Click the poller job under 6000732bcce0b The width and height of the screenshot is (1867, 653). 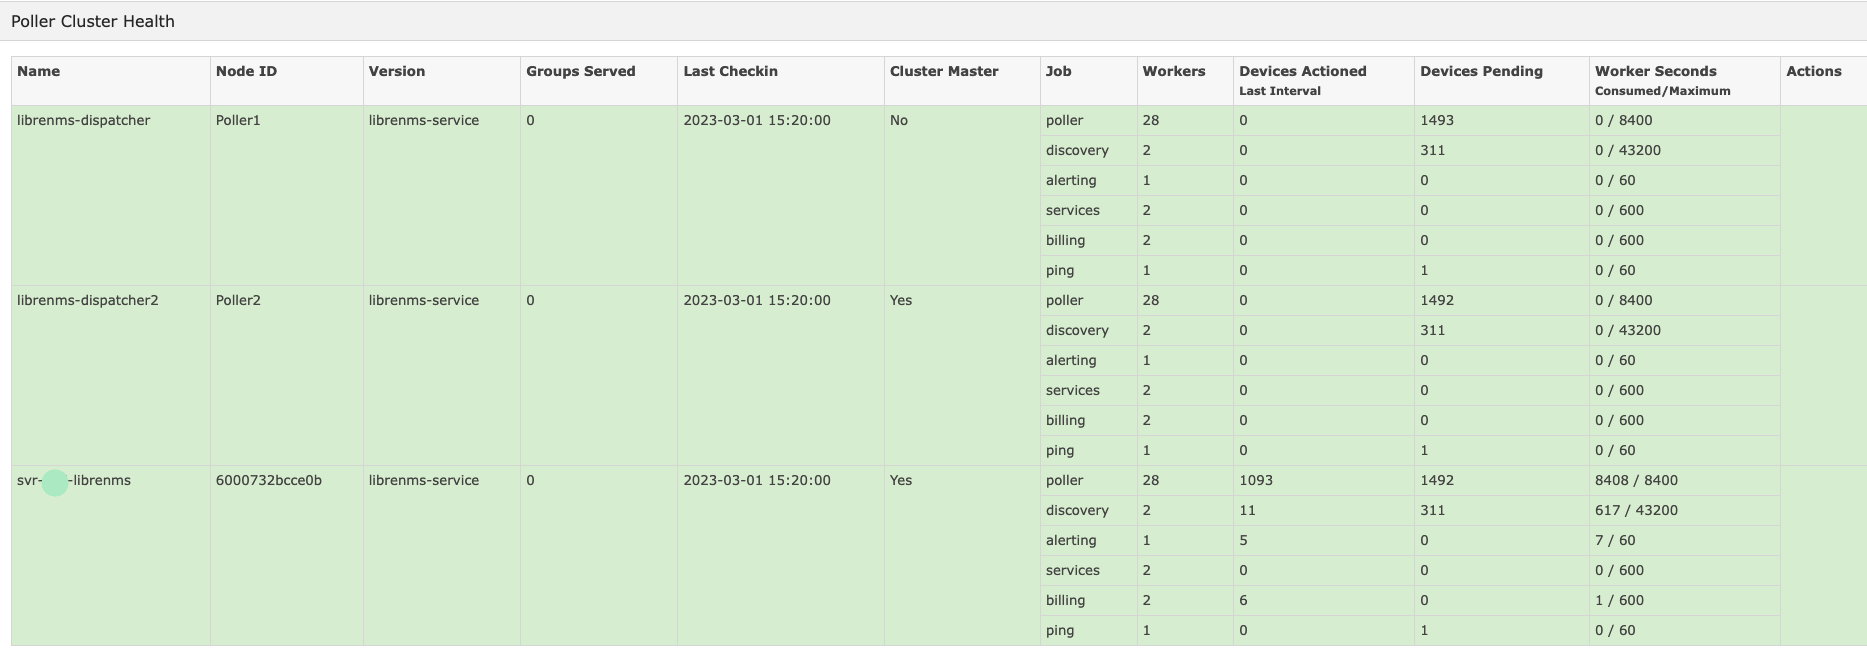point(1065,480)
